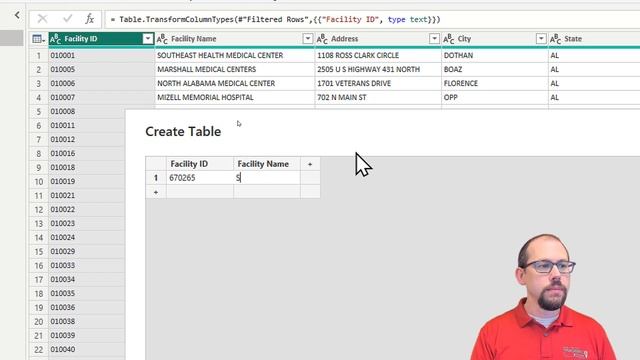This screenshot has height=360, width=640.
Task: Add a new row in Create Table
Action: point(156,192)
